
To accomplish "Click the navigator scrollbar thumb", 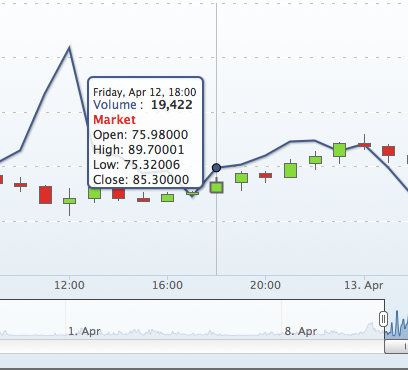I will 396,346.
